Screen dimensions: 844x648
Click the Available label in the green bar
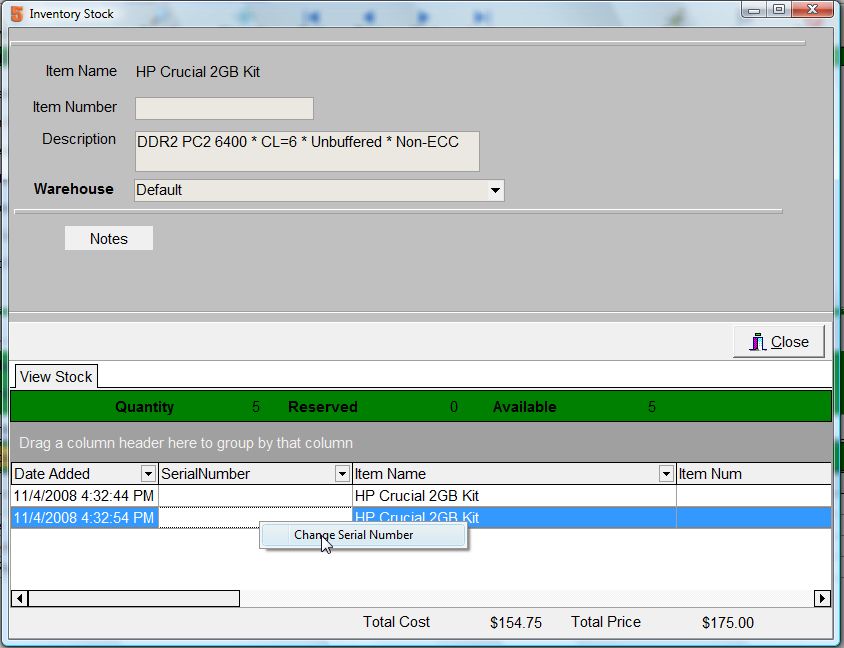point(524,407)
